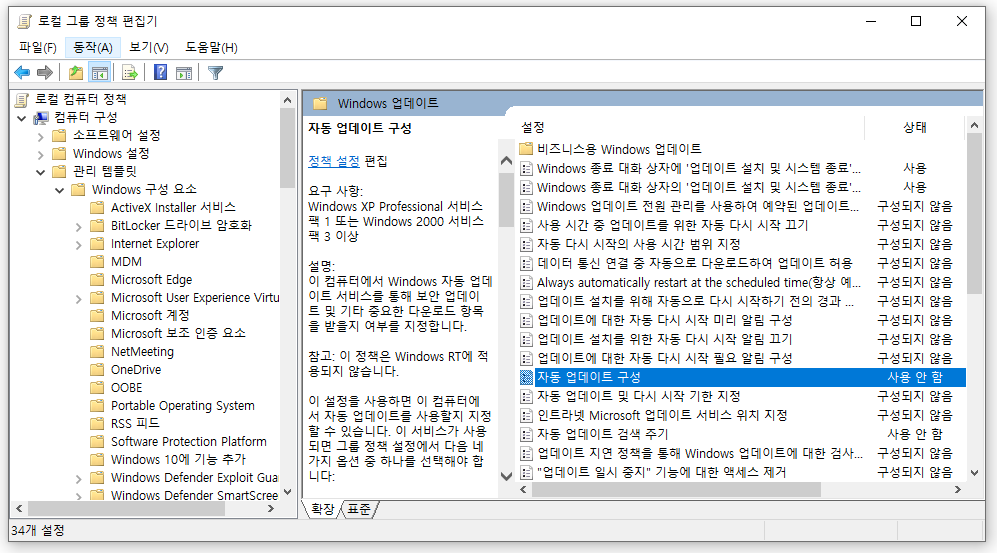Click the Forward arrow toolbar icon
This screenshot has width=997, height=553.
pos(45,72)
